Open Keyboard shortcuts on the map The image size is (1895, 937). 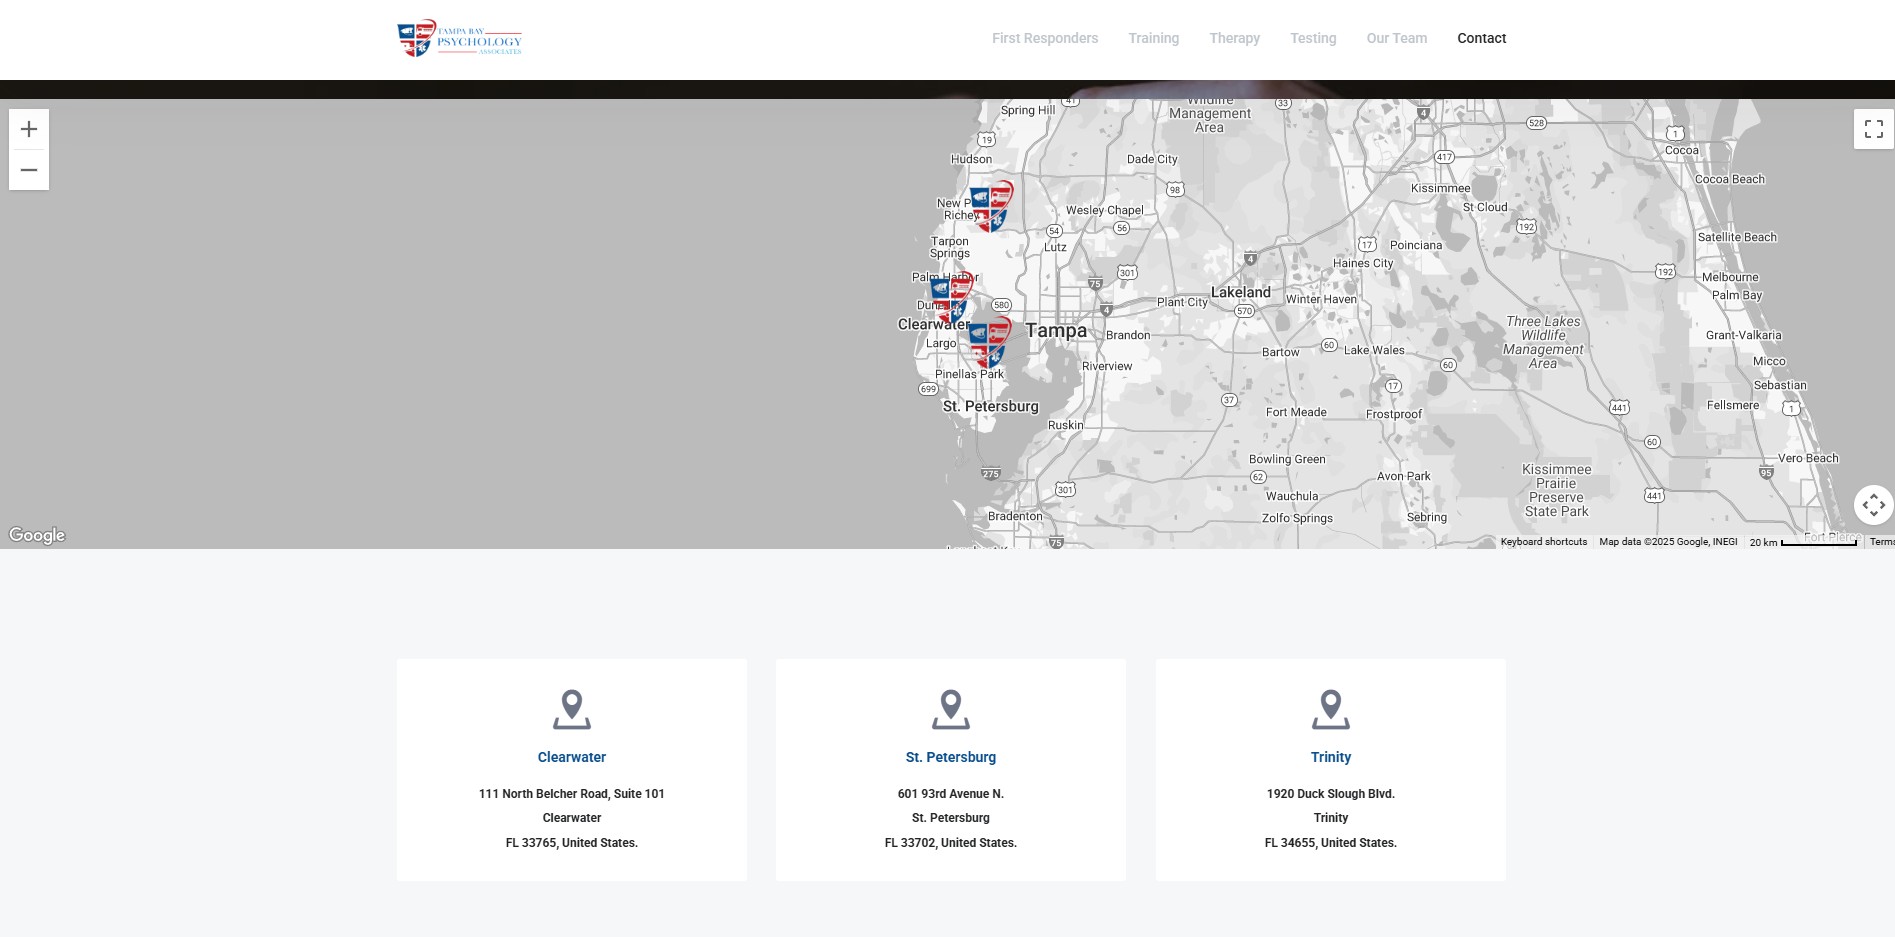click(x=1543, y=542)
